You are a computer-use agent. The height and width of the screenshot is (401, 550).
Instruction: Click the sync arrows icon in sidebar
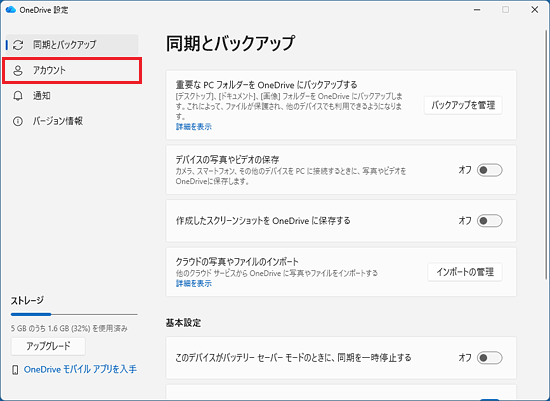[x=18, y=45]
